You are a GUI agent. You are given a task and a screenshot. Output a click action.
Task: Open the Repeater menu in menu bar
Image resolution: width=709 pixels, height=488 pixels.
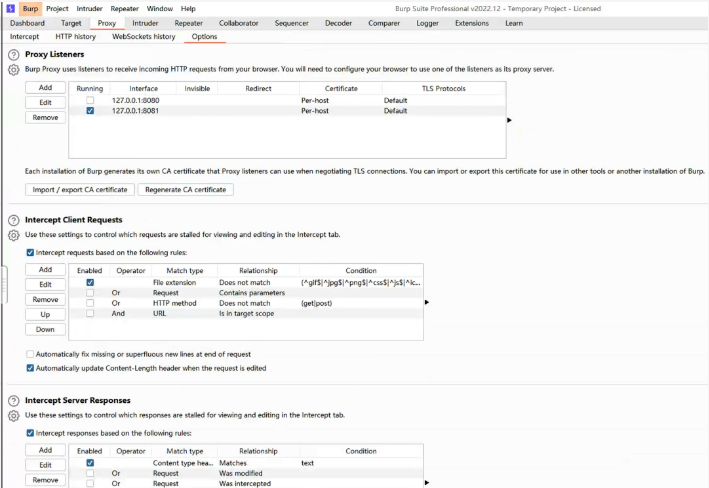click(x=124, y=9)
